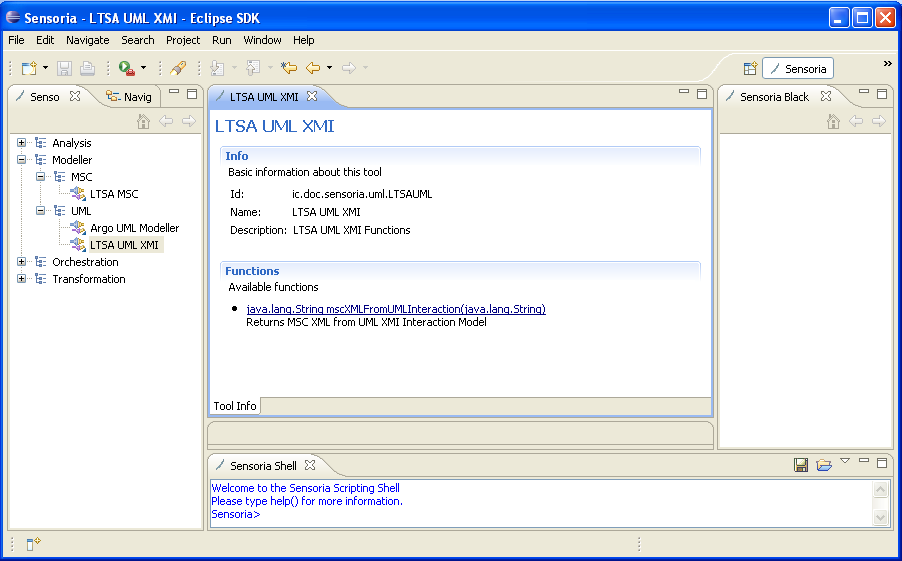
Task: Click Home icon in Senso view
Action: coord(143,121)
